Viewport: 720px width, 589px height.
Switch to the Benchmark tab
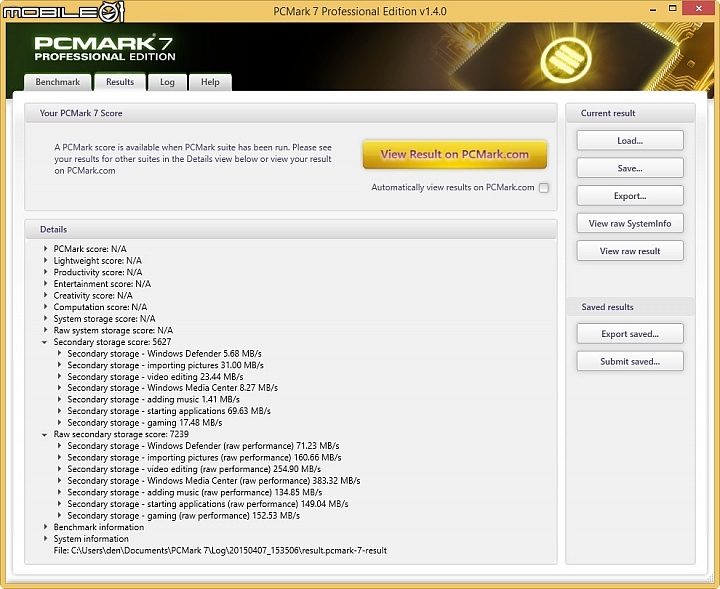click(x=57, y=82)
